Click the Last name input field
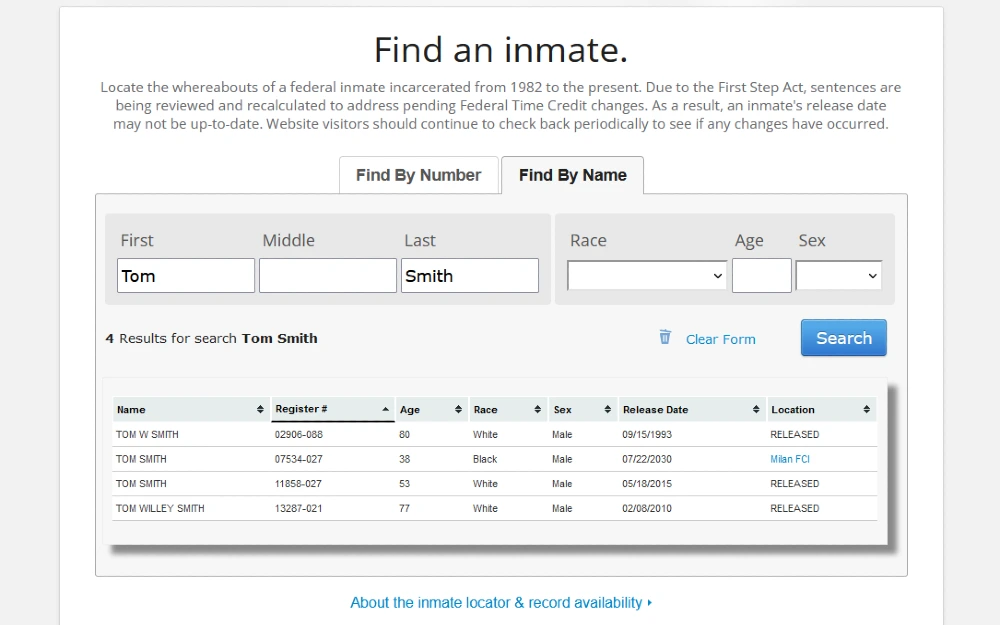This screenshot has height=625, width=1000. (469, 276)
